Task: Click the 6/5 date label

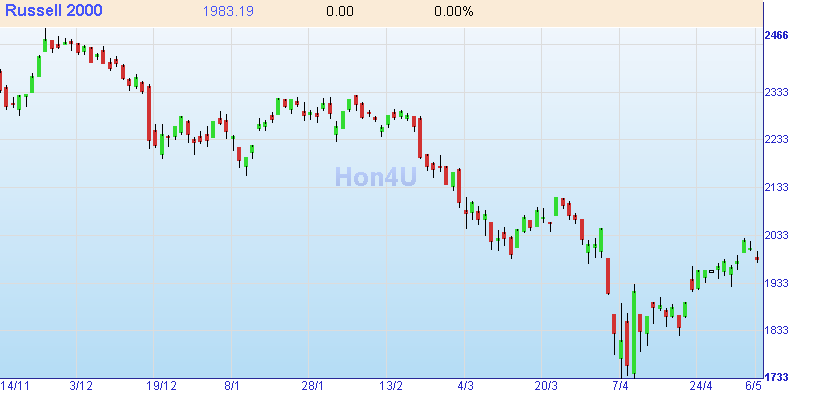Action: click(753, 386)
